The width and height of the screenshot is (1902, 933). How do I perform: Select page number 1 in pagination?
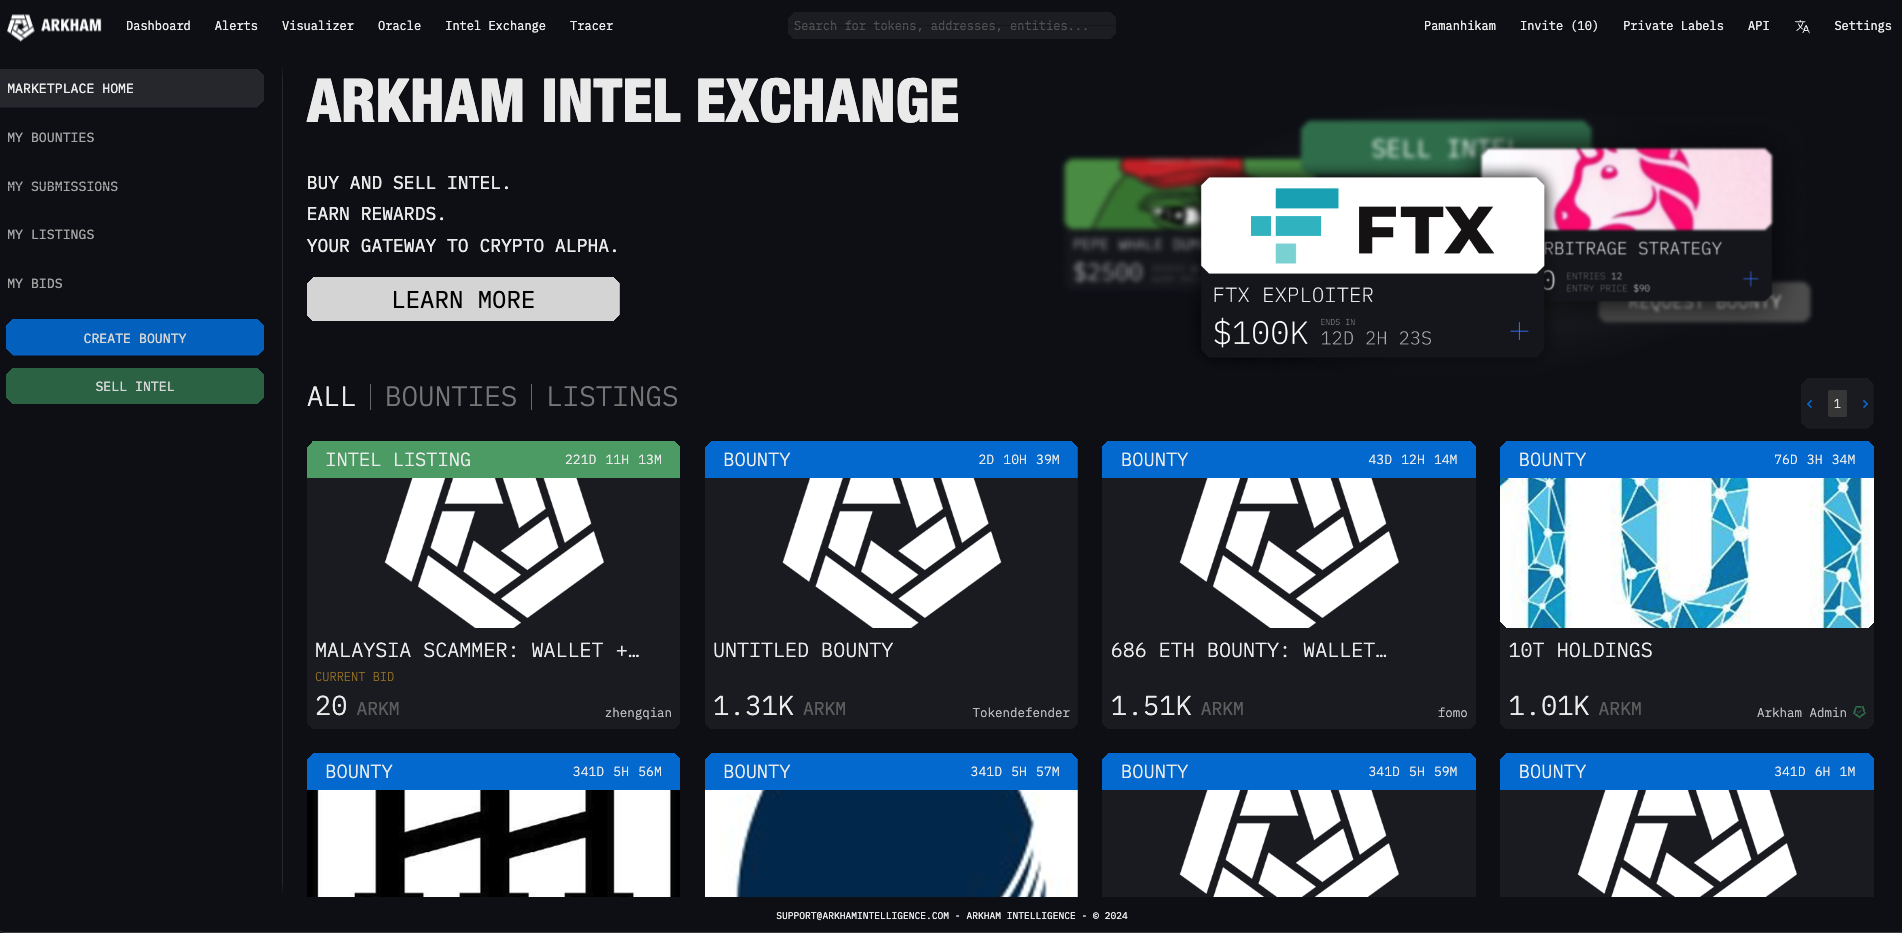coord(1837,404)
